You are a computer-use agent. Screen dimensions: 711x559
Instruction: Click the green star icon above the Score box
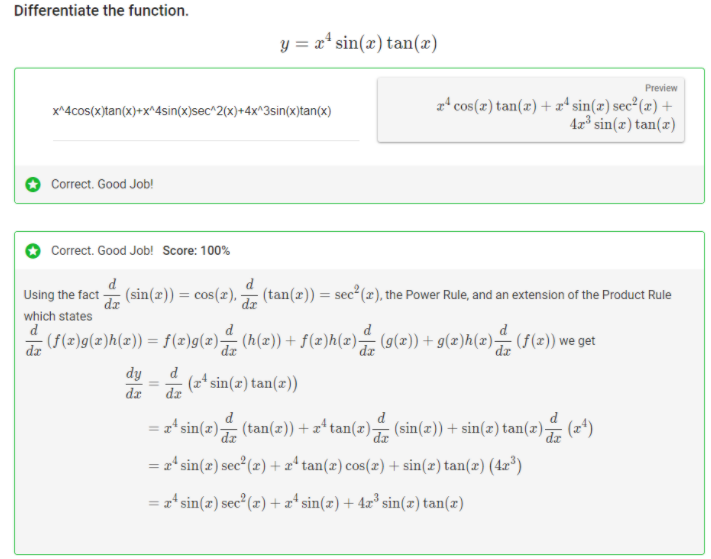[x=33, y=184]
